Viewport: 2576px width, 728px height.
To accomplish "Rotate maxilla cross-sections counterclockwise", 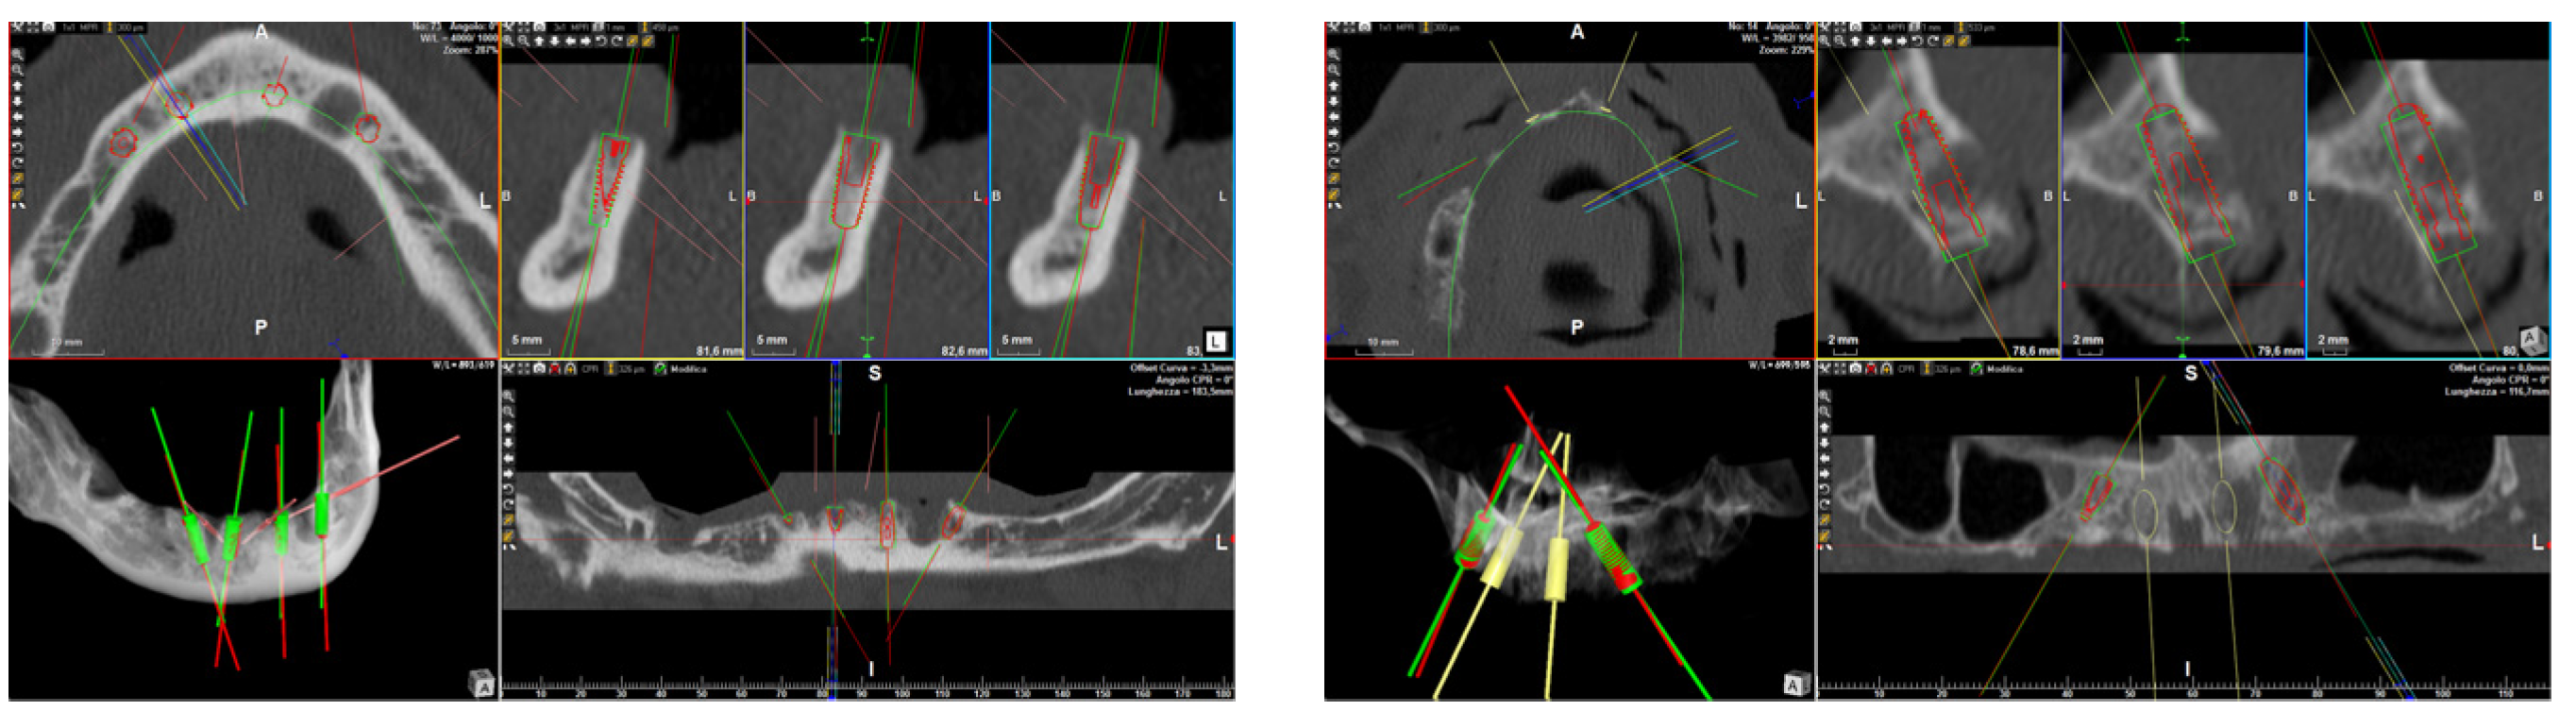I will [1917, 41].
